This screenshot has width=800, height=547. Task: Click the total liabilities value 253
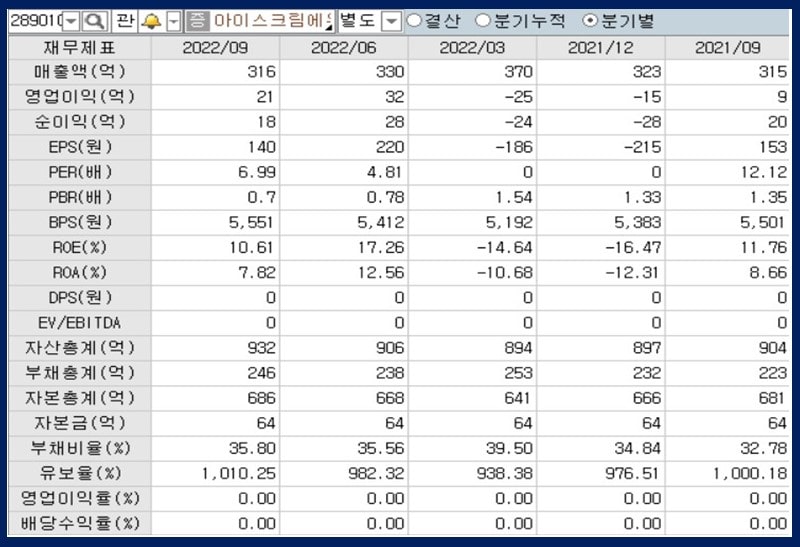click(519, 373)
